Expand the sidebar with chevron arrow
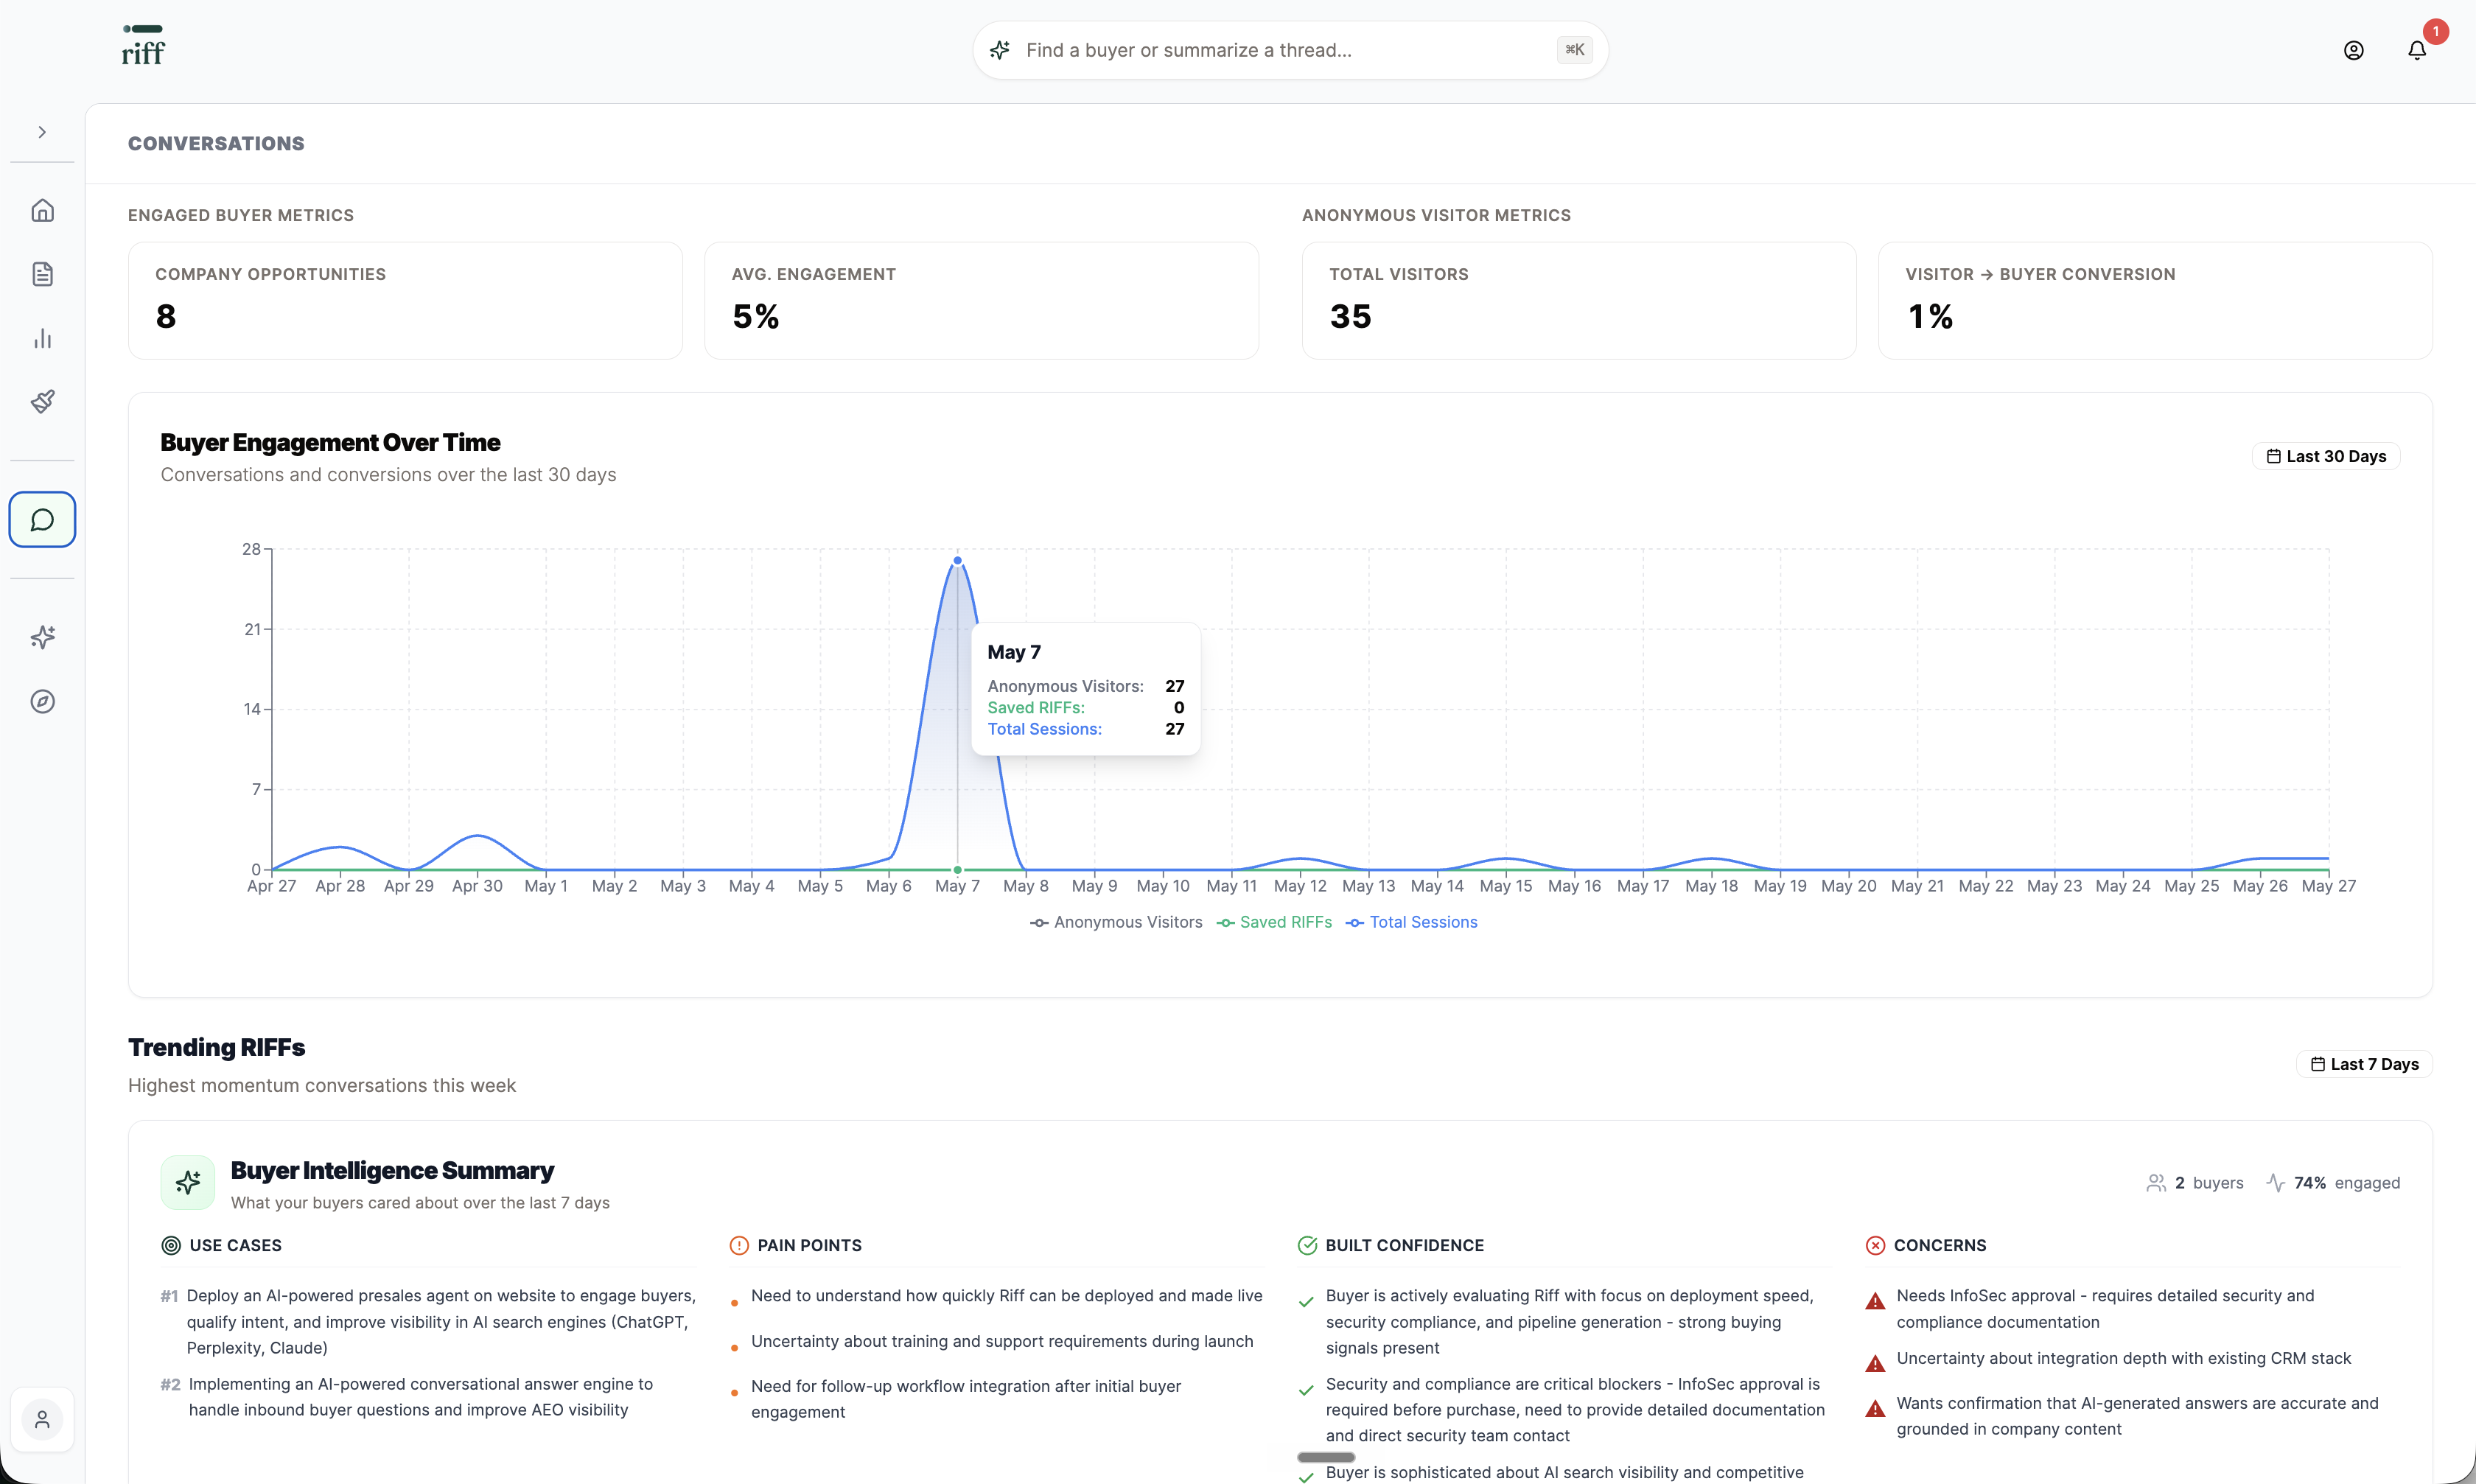The height and width of the screenshot is (1484, 2476). 42,132
